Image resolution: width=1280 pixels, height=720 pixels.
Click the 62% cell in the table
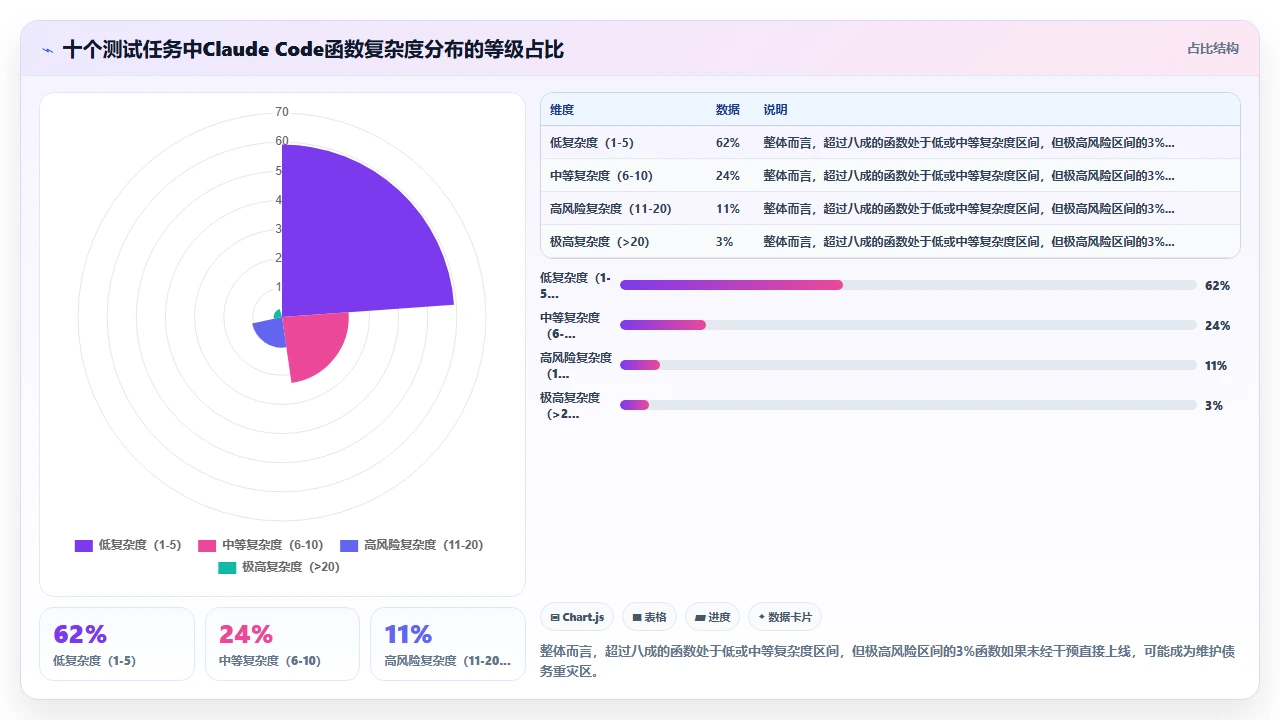pos(728,143)
